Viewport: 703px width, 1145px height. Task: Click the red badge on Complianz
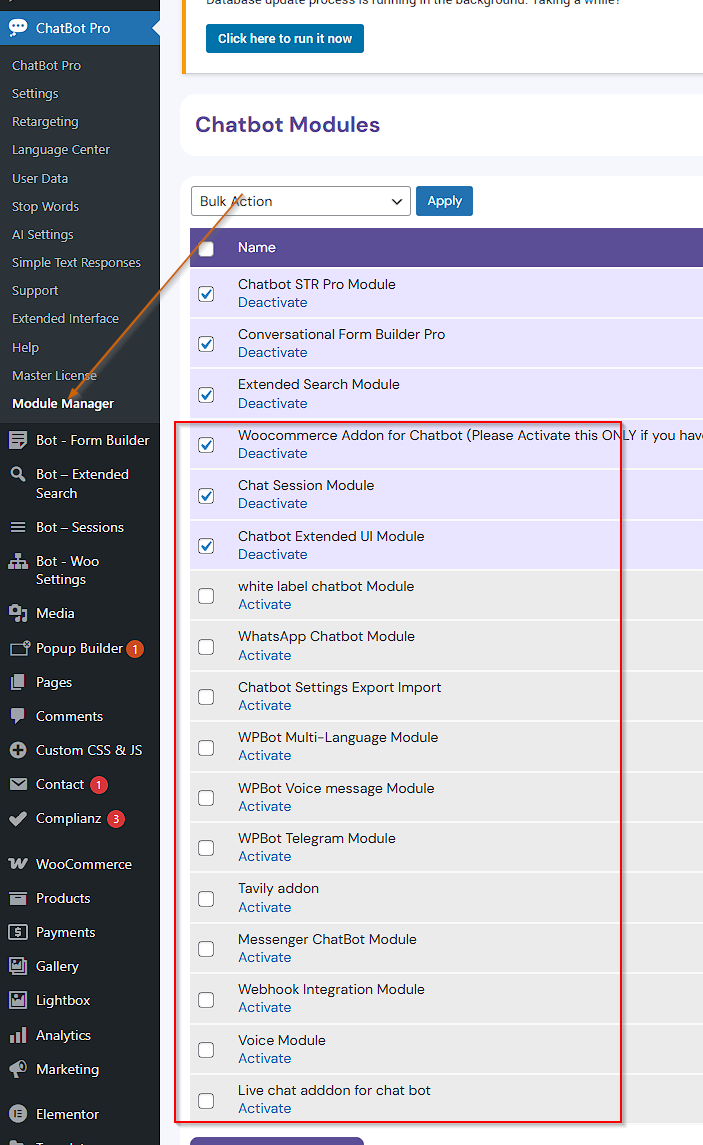(115, 819)
